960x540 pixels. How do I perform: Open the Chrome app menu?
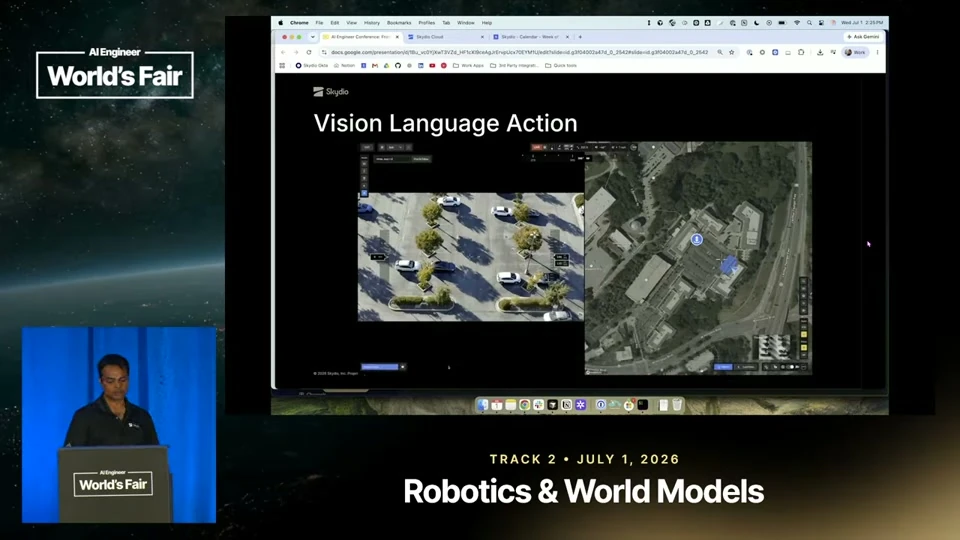[x=299, y=23]
